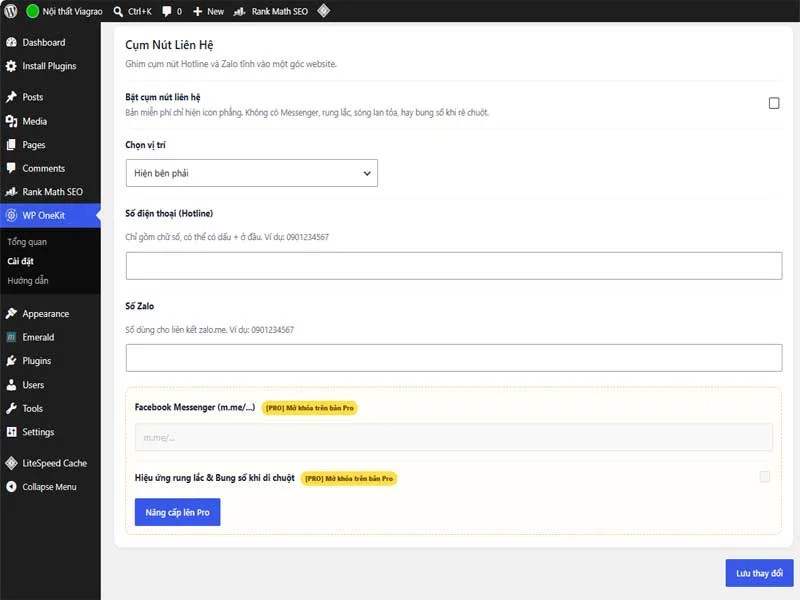The width and height of the screenshot is (800, 600).
Task: Toggle the Hiệu ứng rung lắc Pro checkbox
Action: [x=764, y=477]
